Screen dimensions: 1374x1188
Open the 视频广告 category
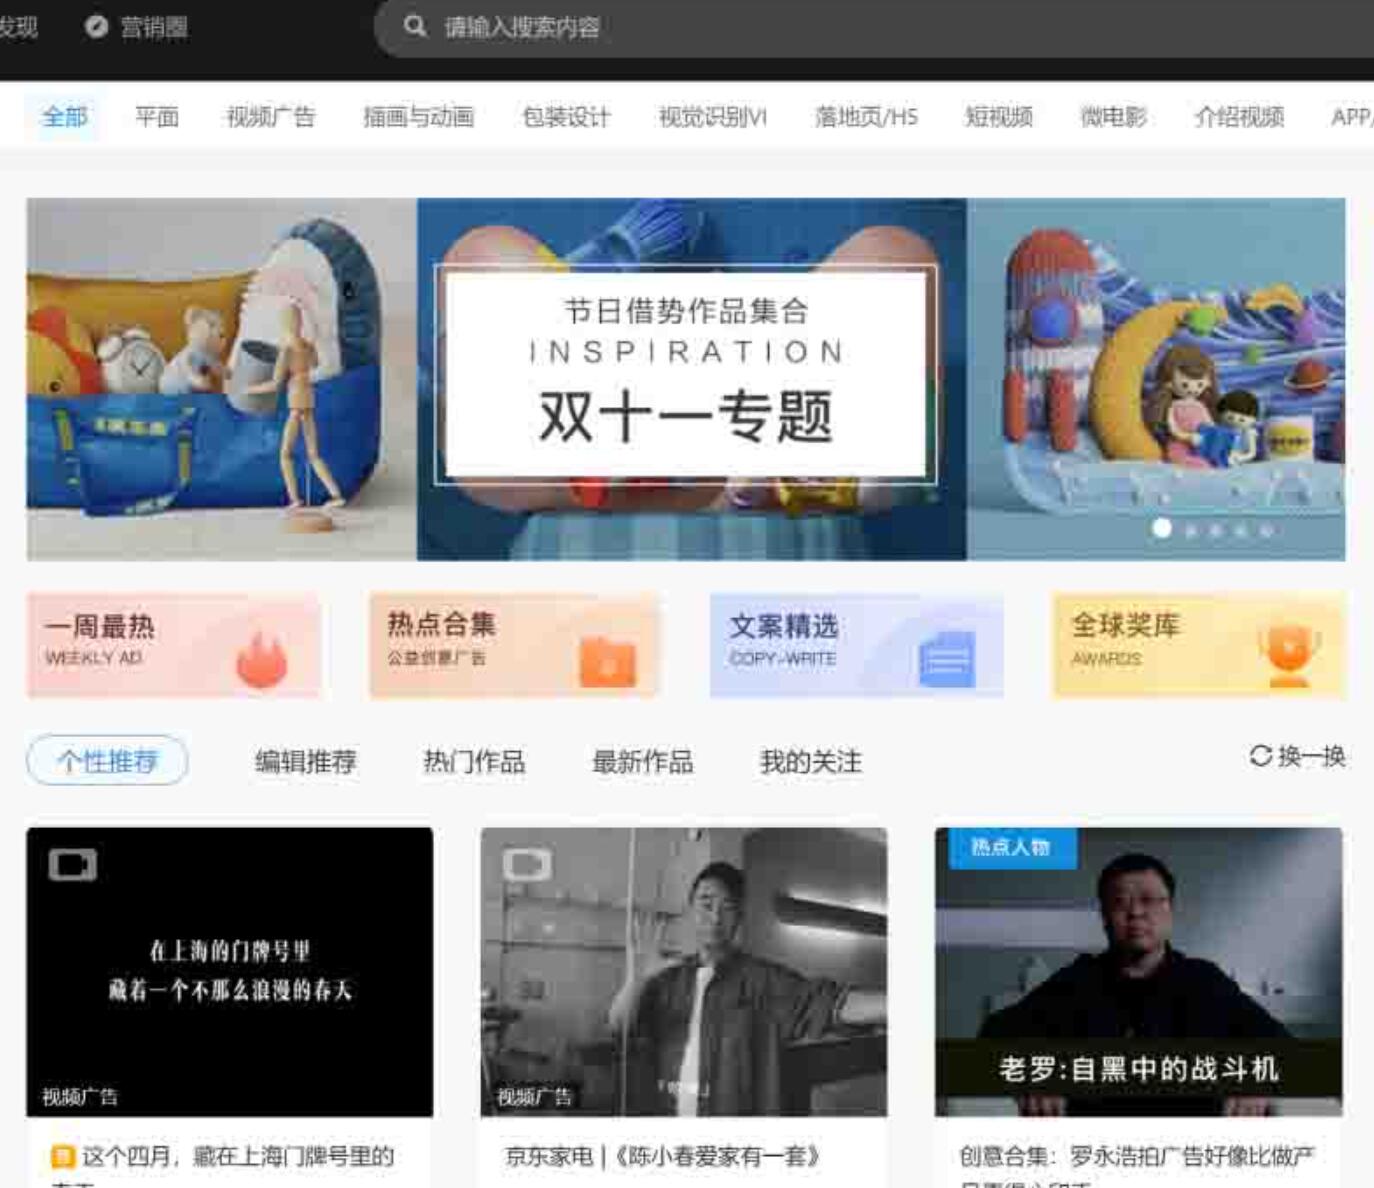coord(270,117)
